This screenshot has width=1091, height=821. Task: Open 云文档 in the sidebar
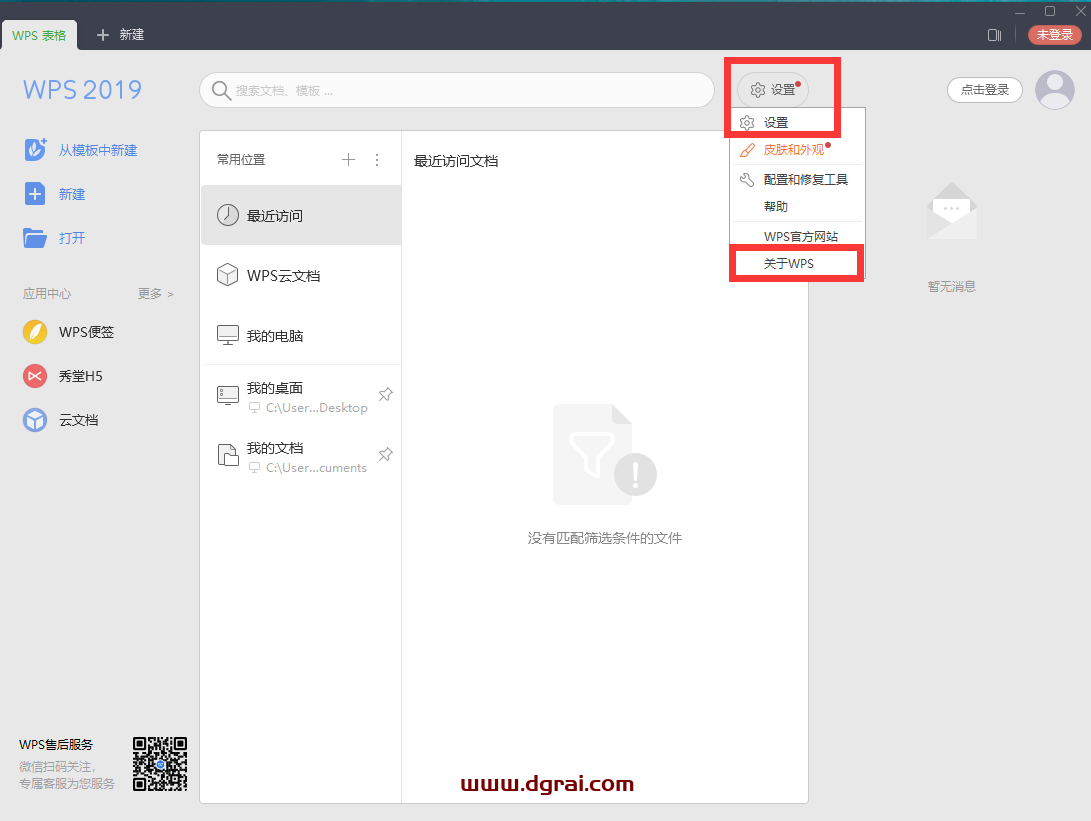(63, 420)
